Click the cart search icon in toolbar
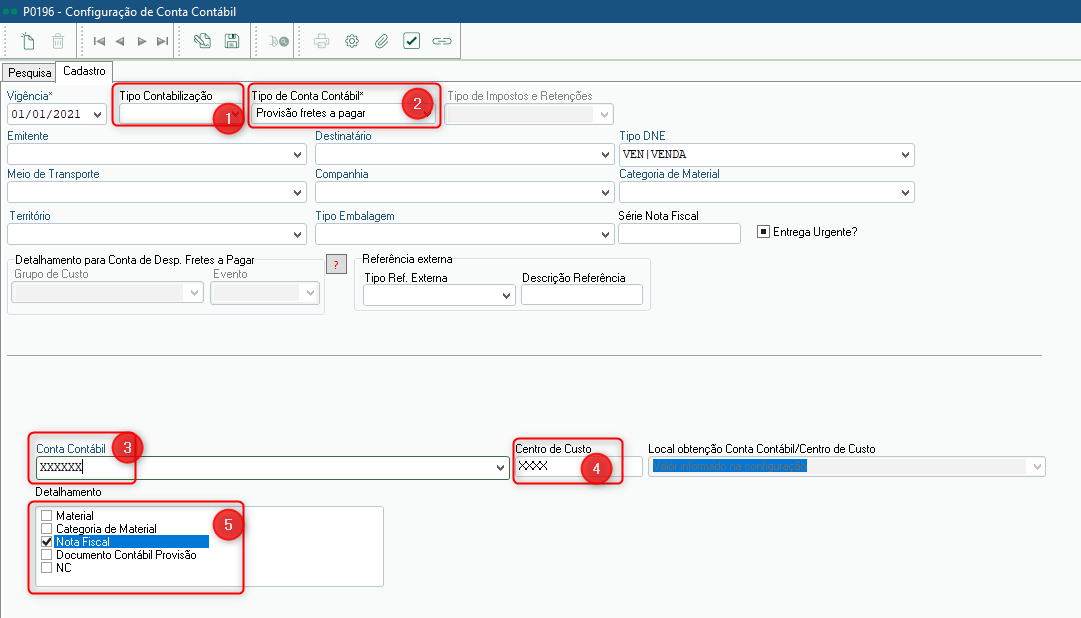The image size is (1081, 618). point(279,41)
